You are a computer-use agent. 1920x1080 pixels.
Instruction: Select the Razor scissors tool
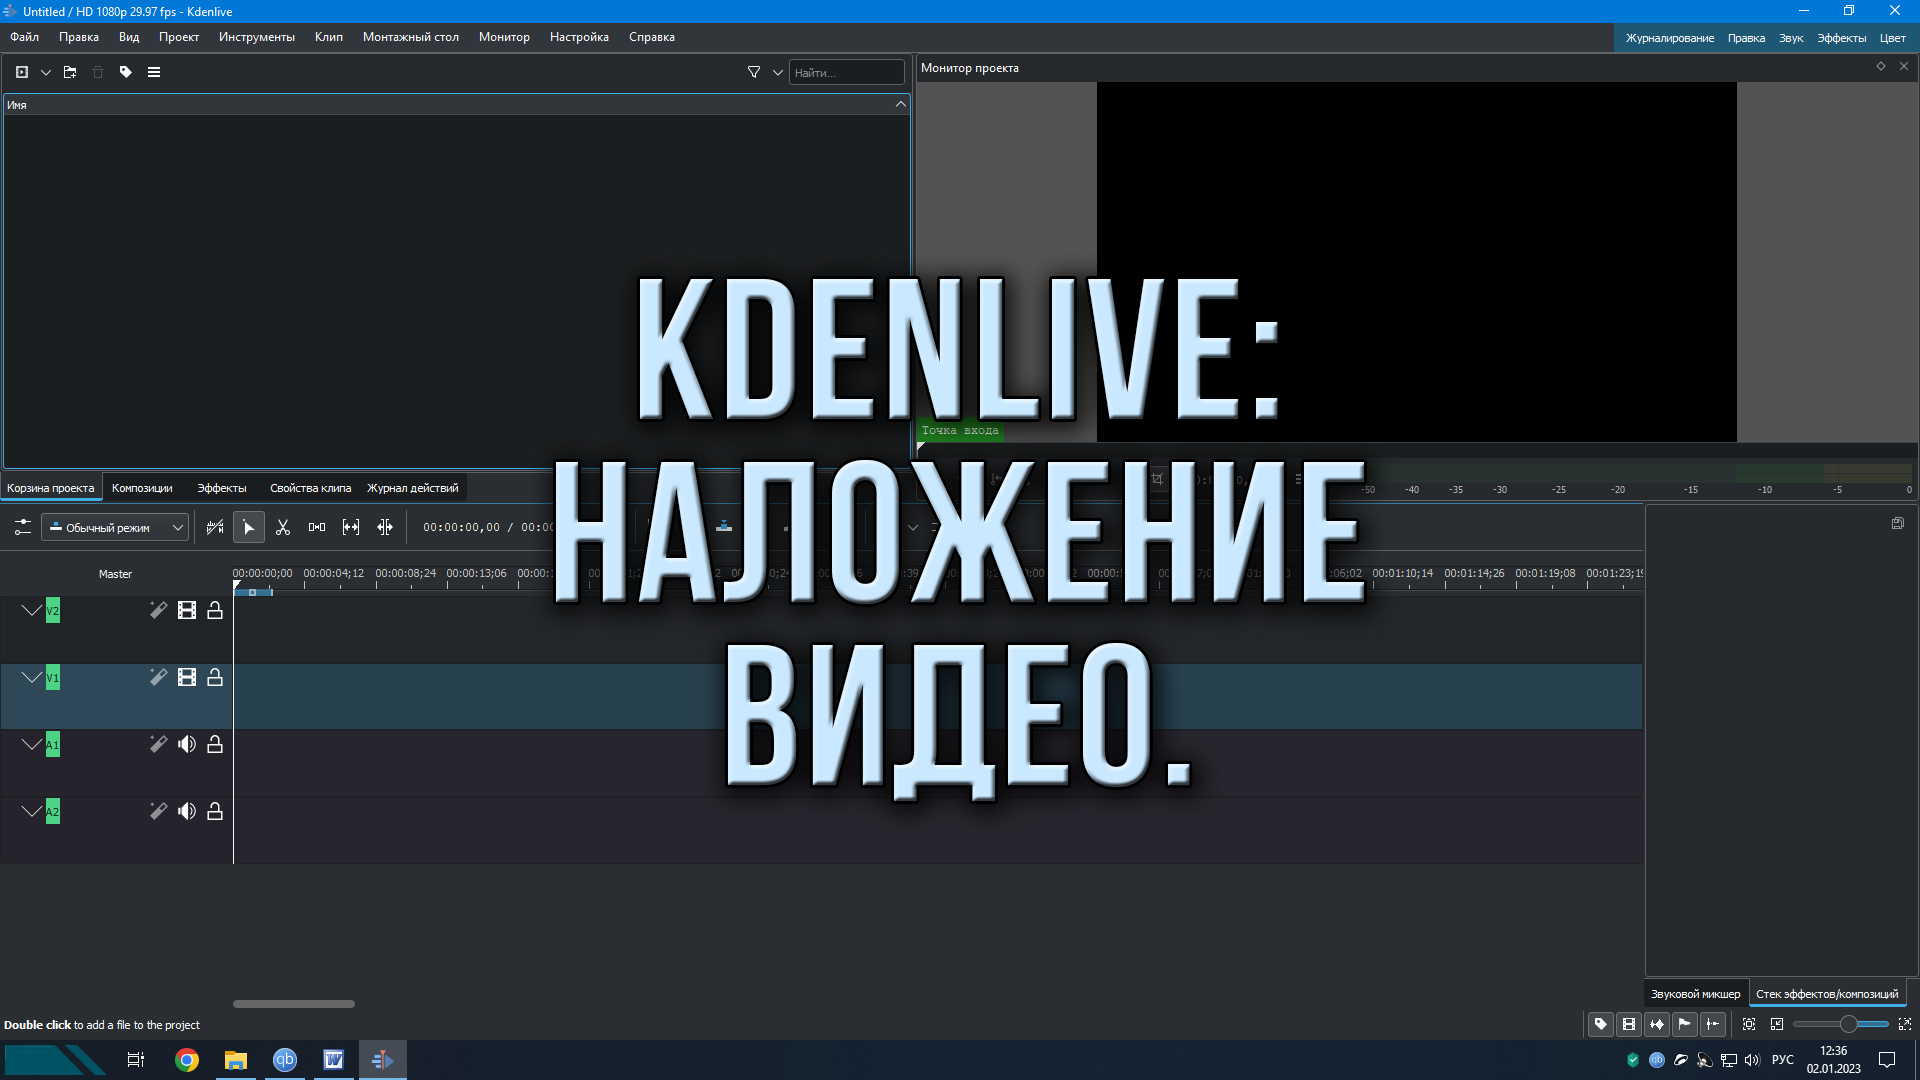coord(283,527)
